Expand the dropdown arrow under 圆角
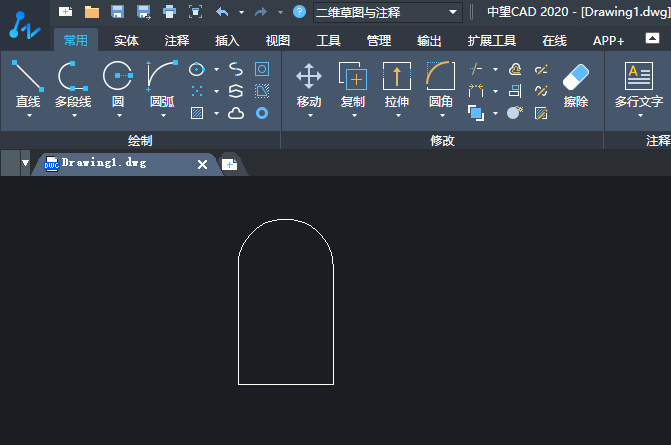This screenshot has width=671, height=445. pyautogui.click(x=442, y=116)
